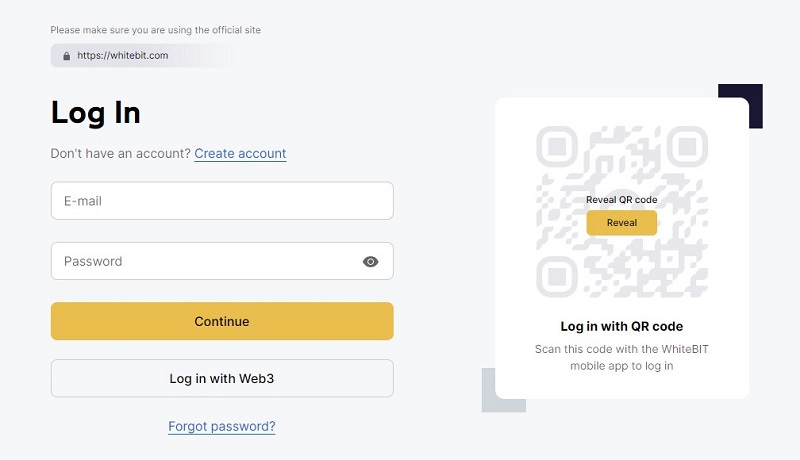Click the Log In page heading

coord(95,113)
